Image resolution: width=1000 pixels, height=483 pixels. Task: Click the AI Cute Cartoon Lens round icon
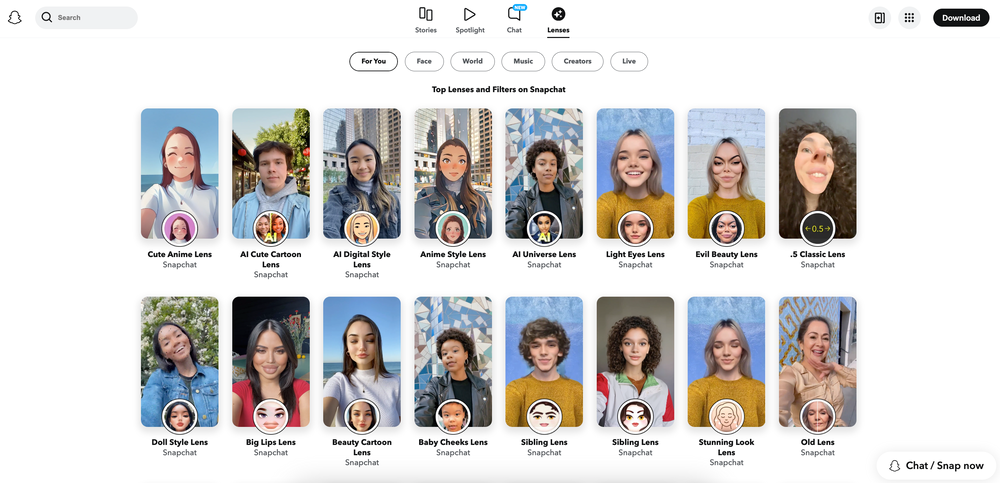click(271, 228)
